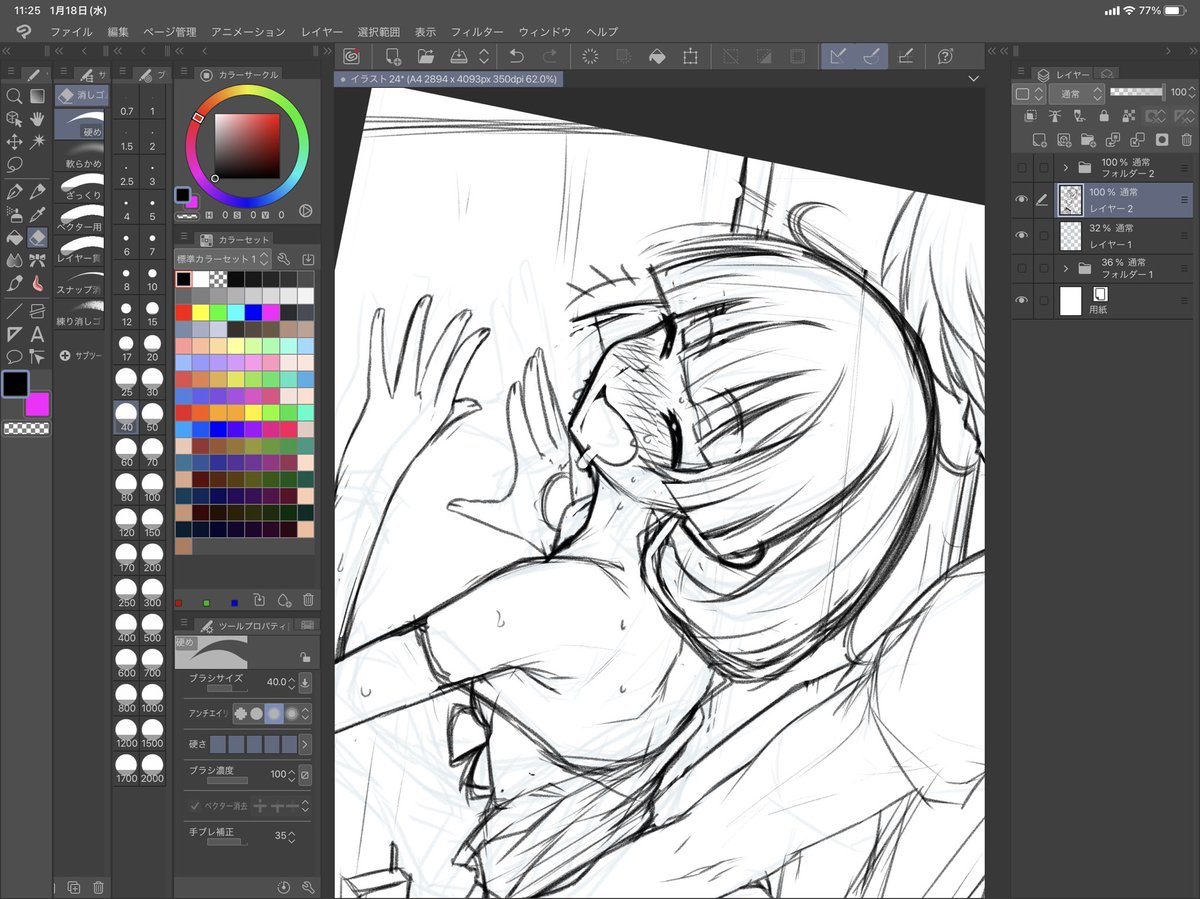The height and width of the screenshot is (899, 1200).
Task: Toggle visibility of the 用紙 layer
Action: pos(1021,299)
